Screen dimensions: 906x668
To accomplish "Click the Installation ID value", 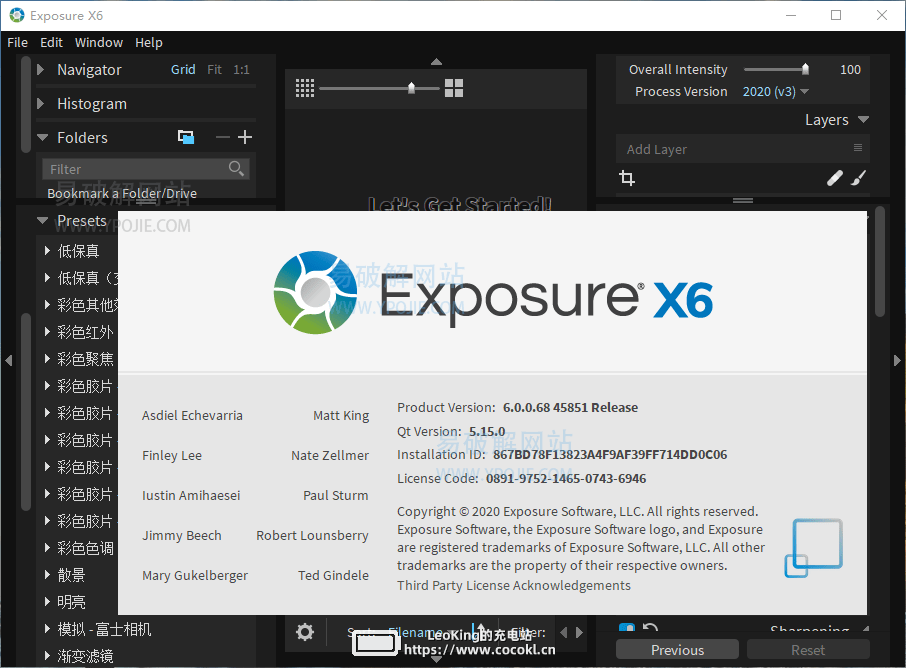I will pos(610,455).
